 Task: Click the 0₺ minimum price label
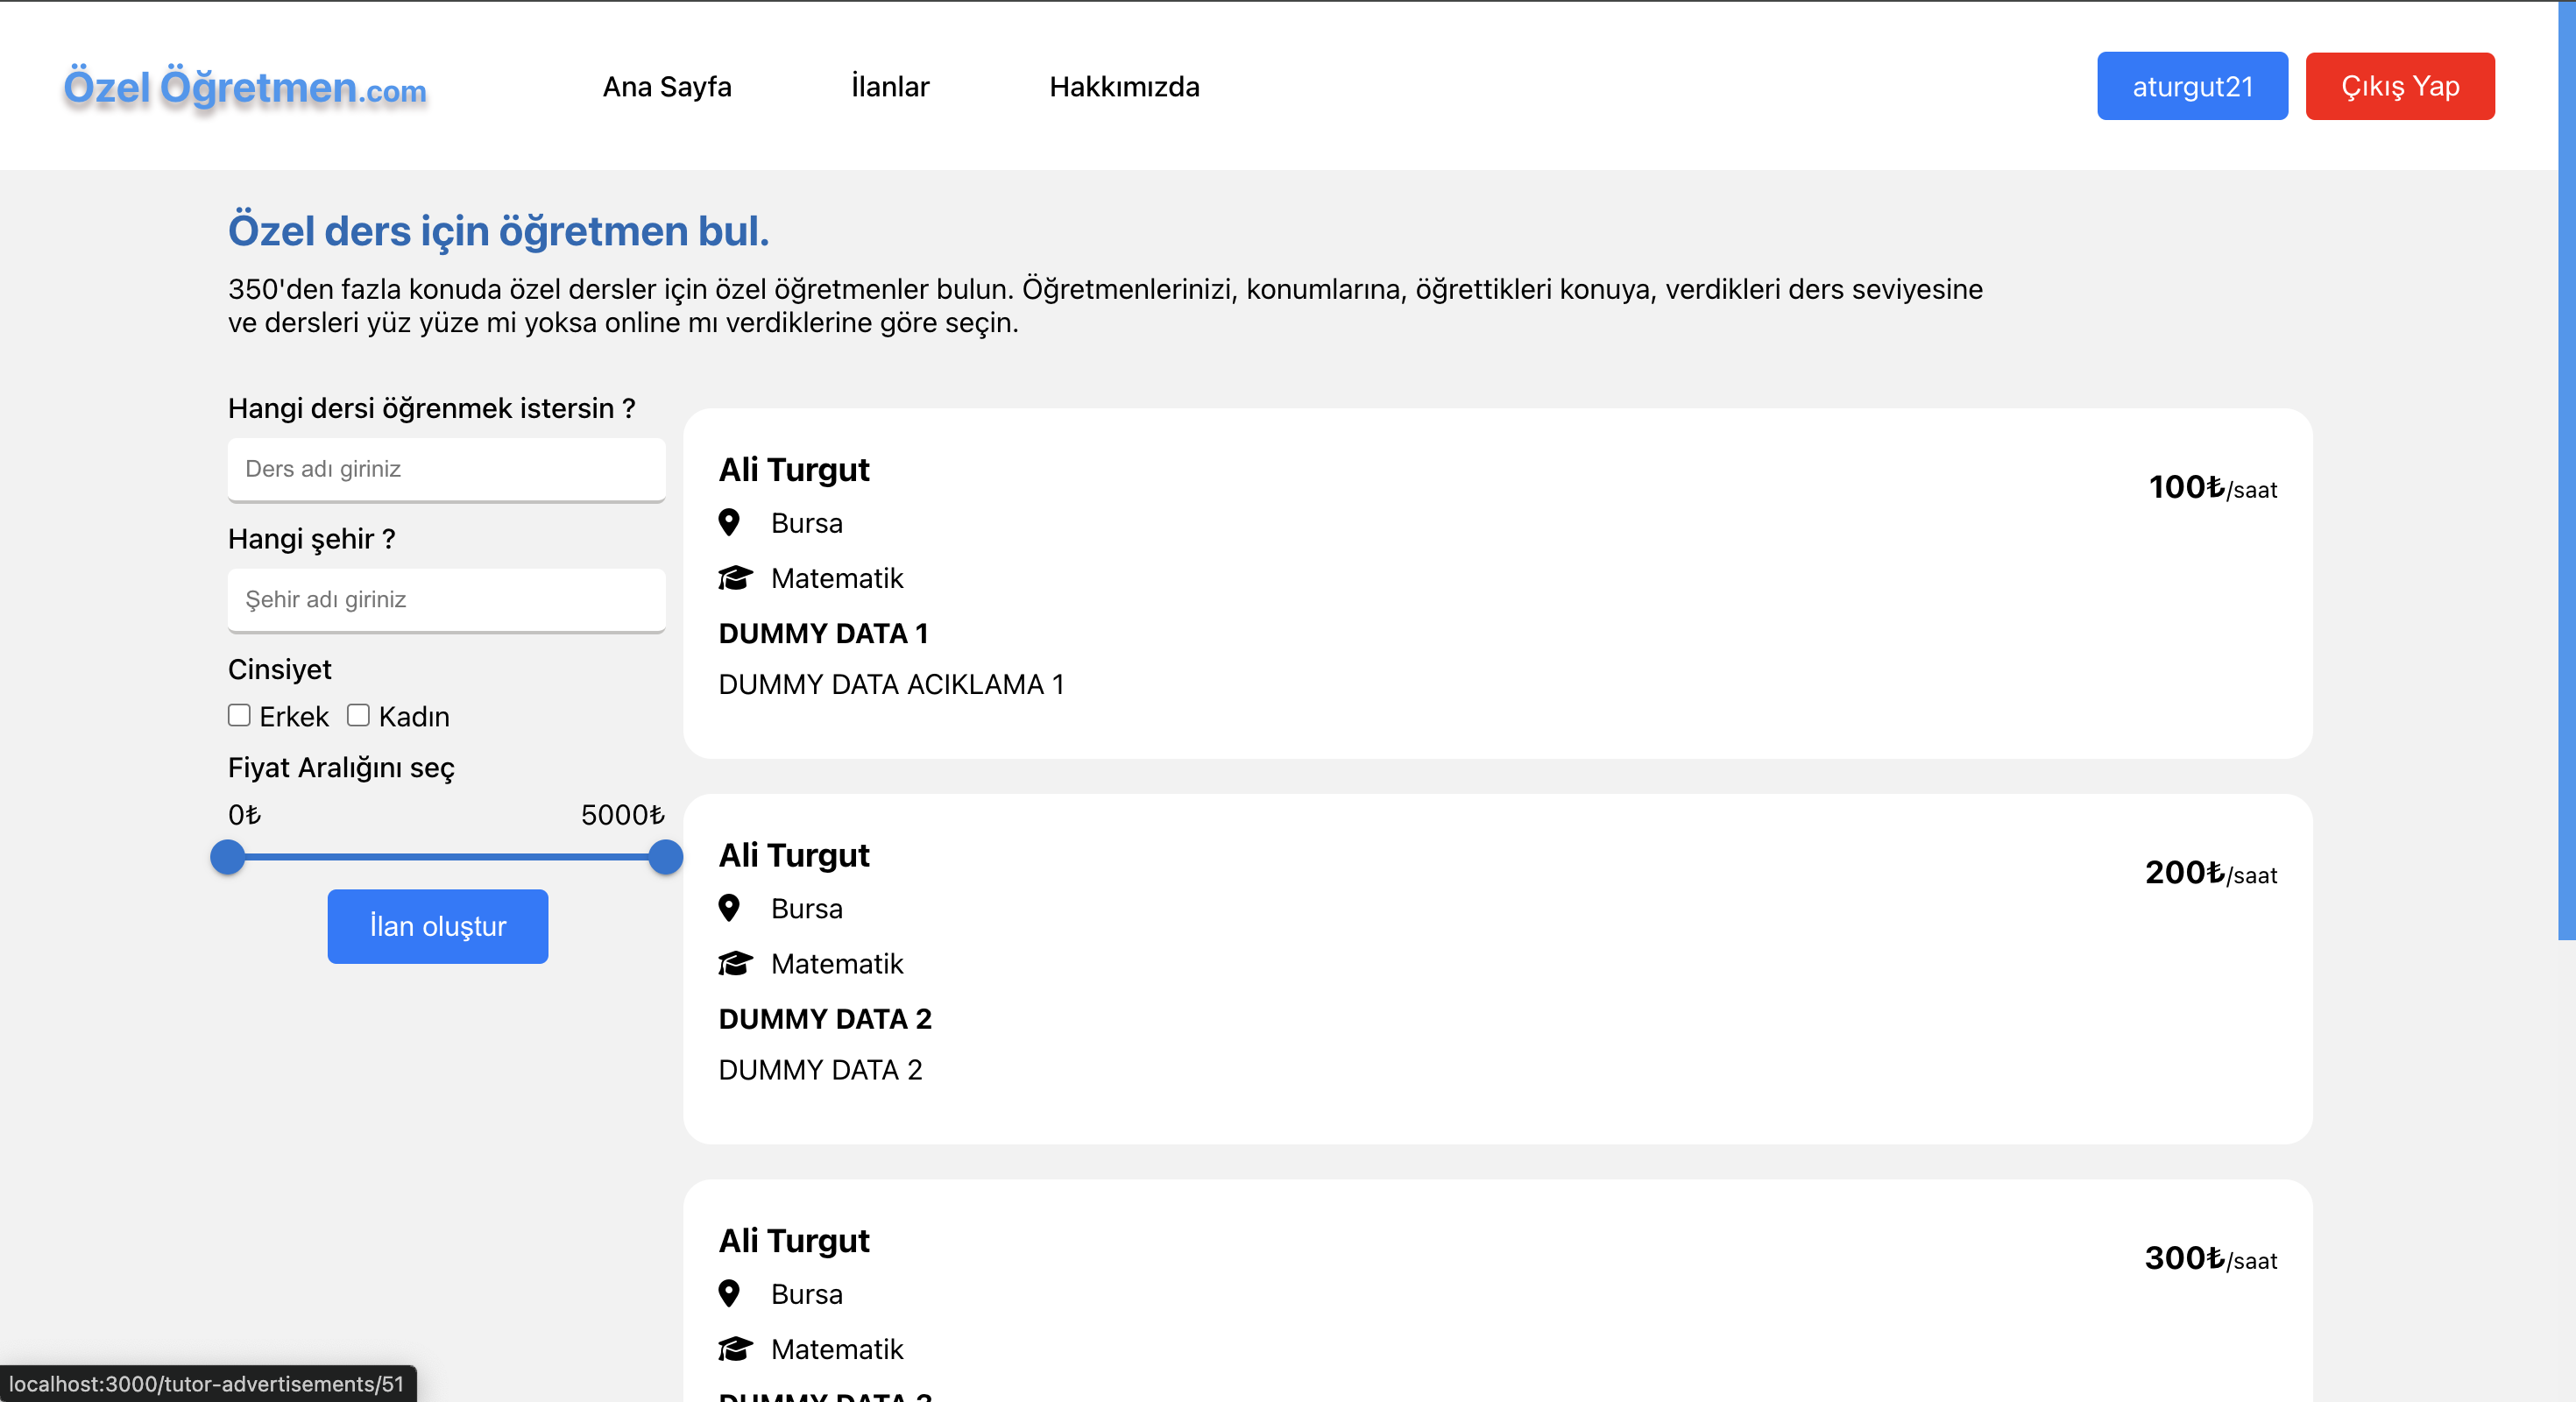244,815
